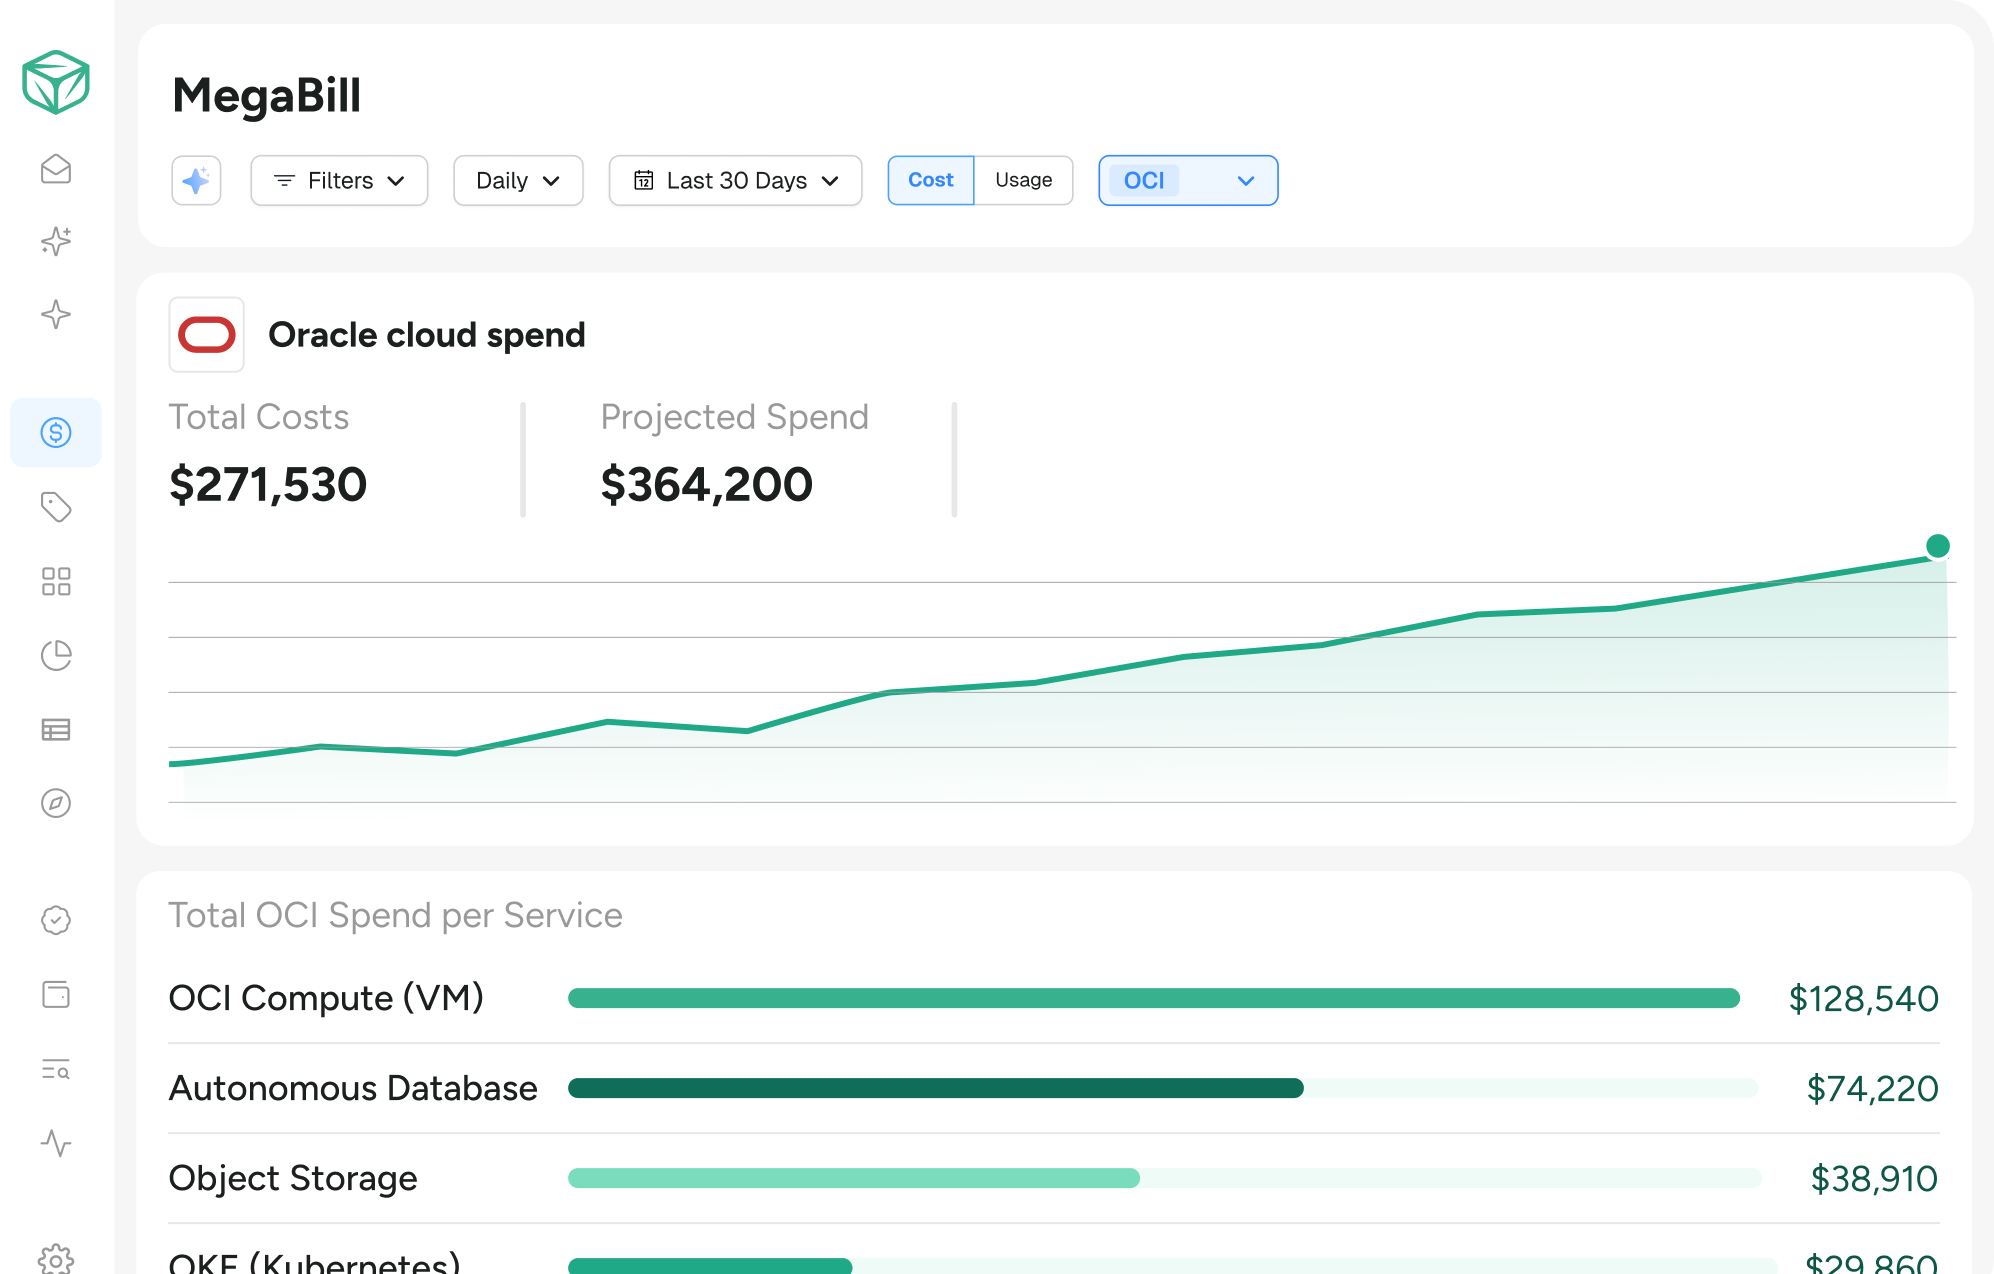Click the list-search sidebar icon
Viewport: 1994px width, 1274px height.
coord(56,1069)
